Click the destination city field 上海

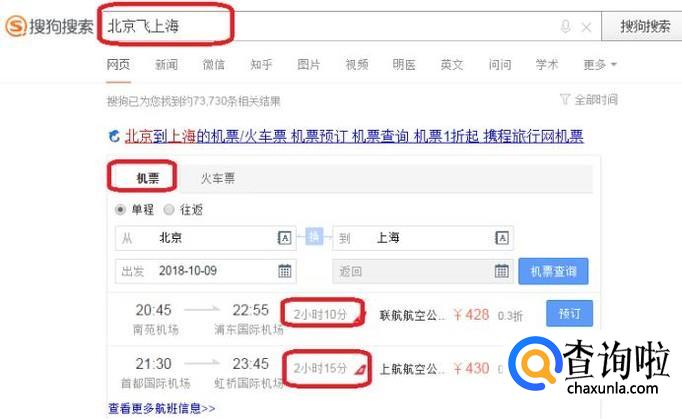coord(423,238)
